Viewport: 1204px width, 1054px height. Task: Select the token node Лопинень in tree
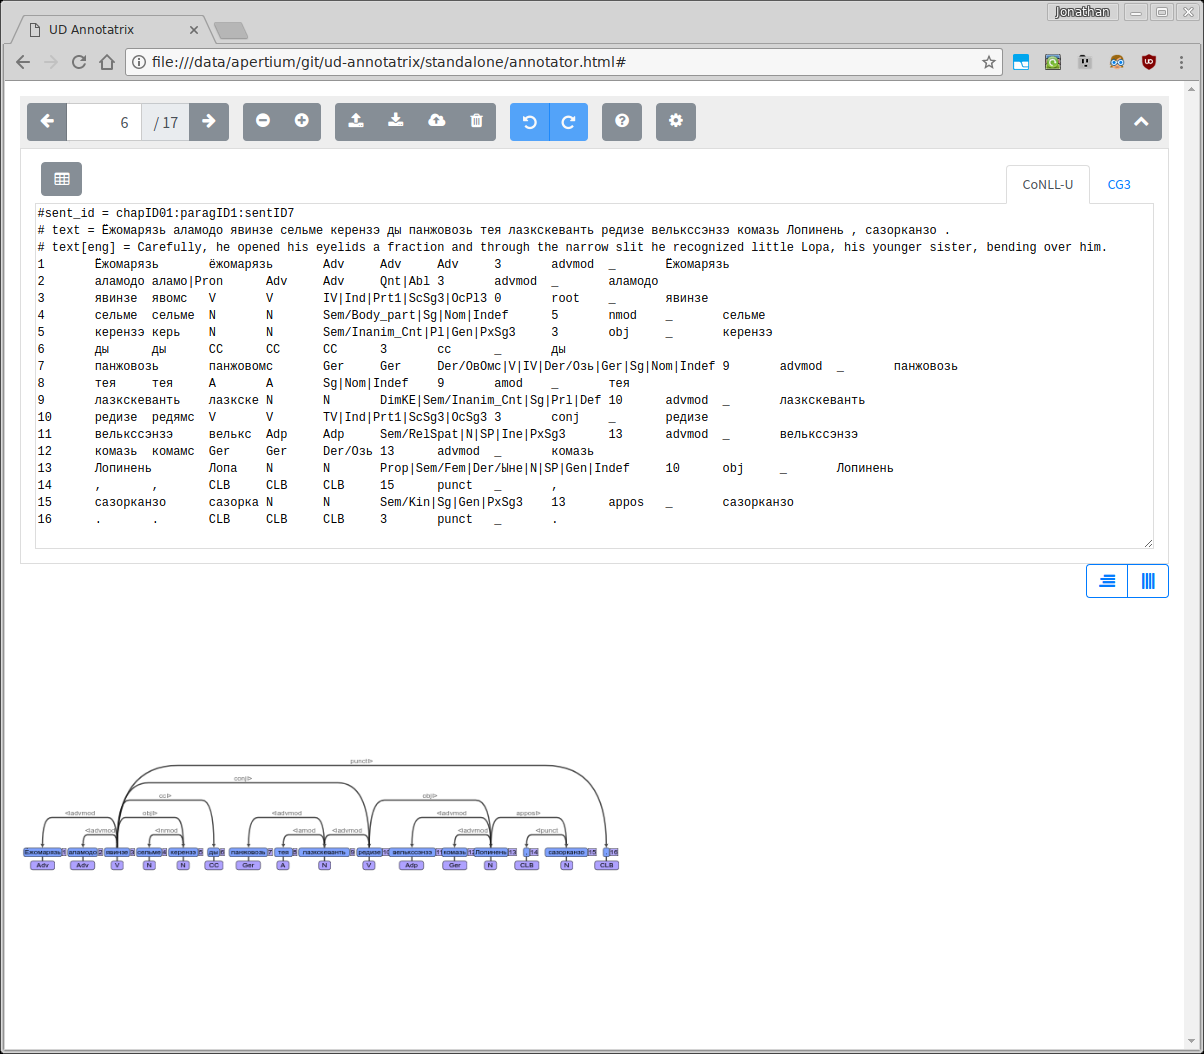point(491,852)
